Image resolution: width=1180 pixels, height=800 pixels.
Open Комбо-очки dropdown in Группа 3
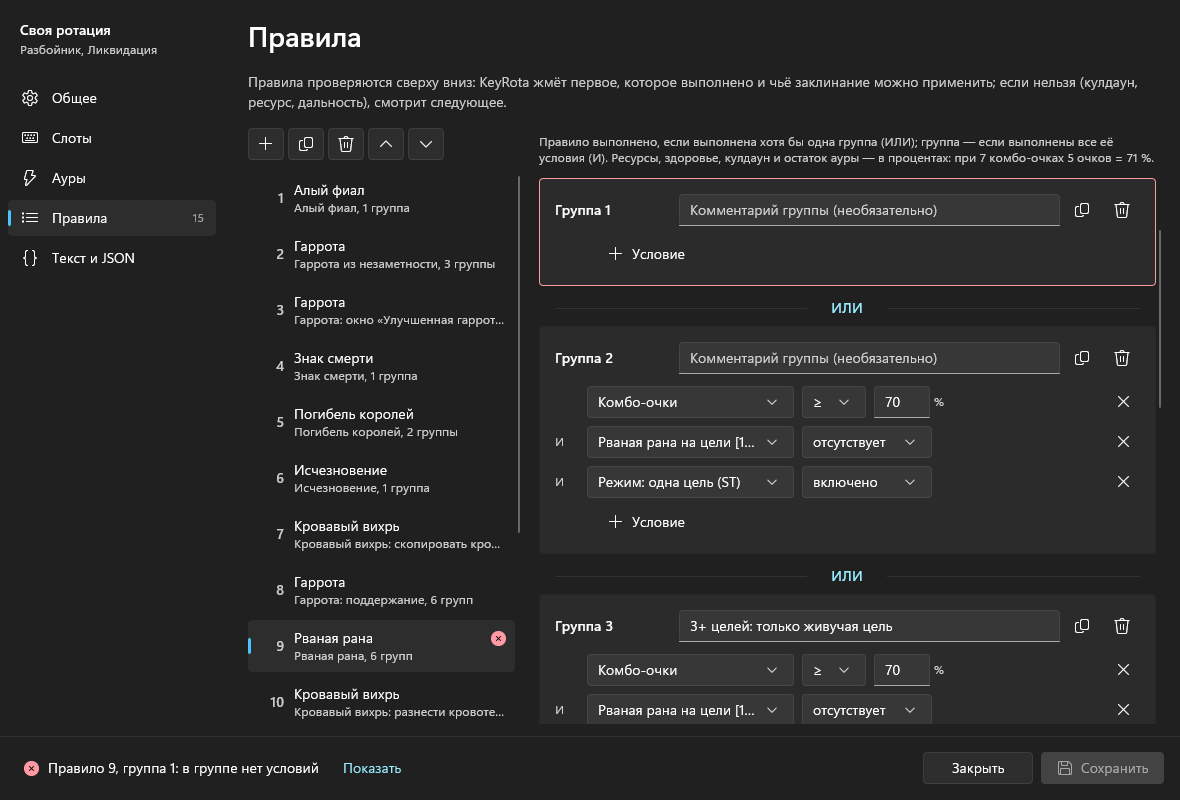(x=690, y=670)
